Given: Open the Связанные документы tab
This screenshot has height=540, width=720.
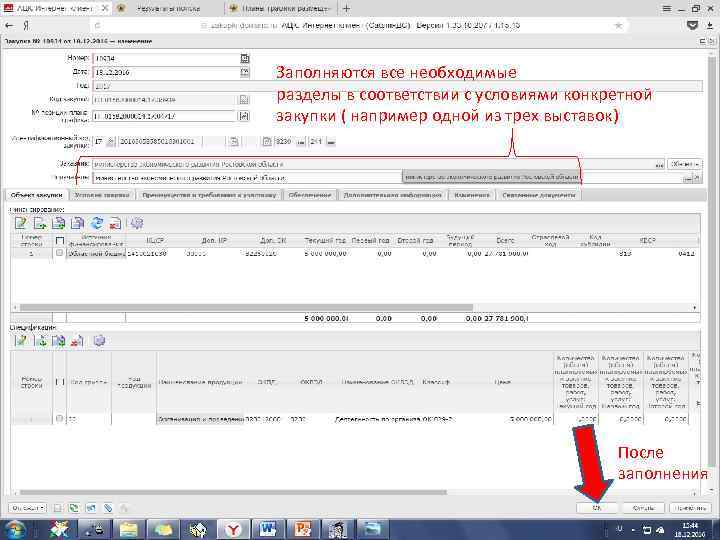Looking at the screenshot, I should (538, 195).
